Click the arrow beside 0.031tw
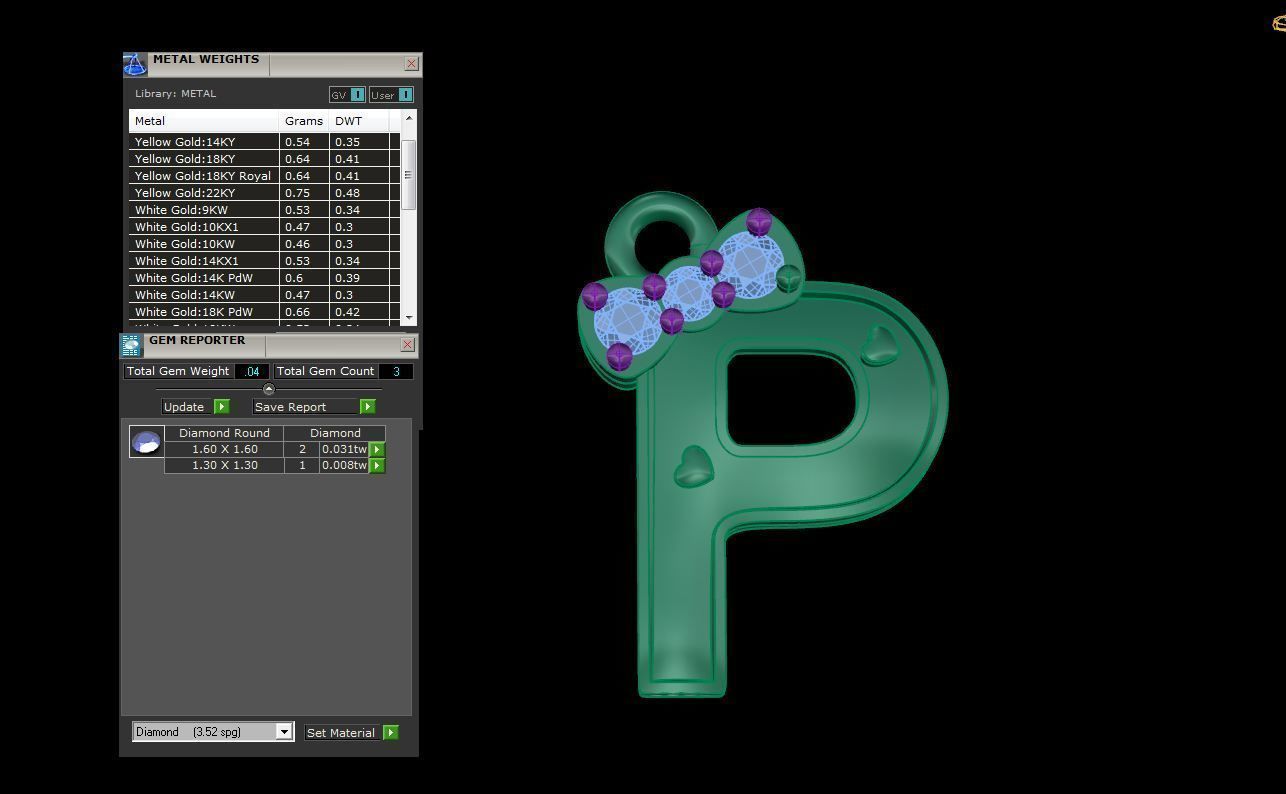 coord(377,450)
